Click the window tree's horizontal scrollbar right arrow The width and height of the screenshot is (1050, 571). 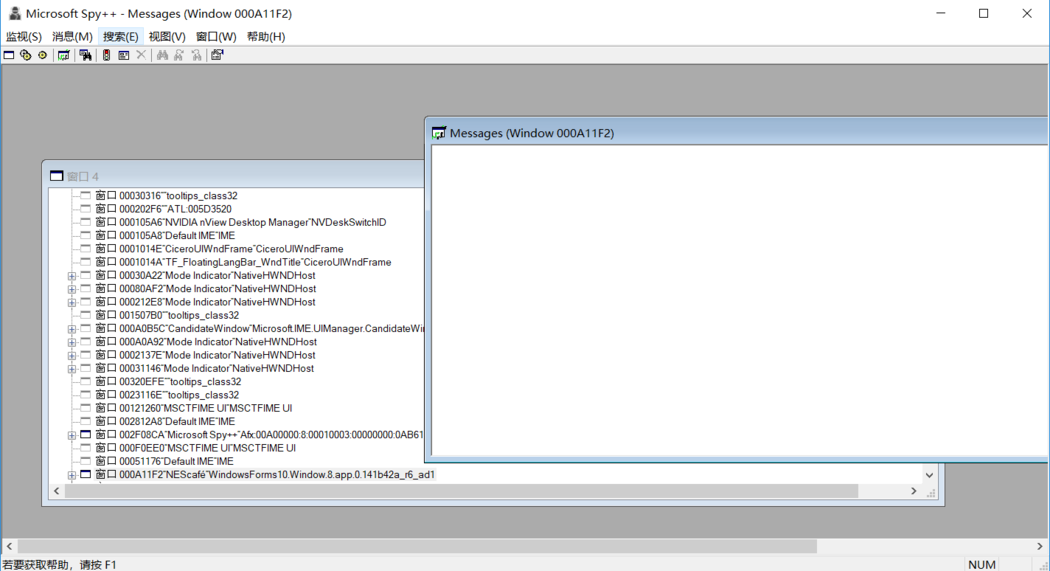(913, 491)
